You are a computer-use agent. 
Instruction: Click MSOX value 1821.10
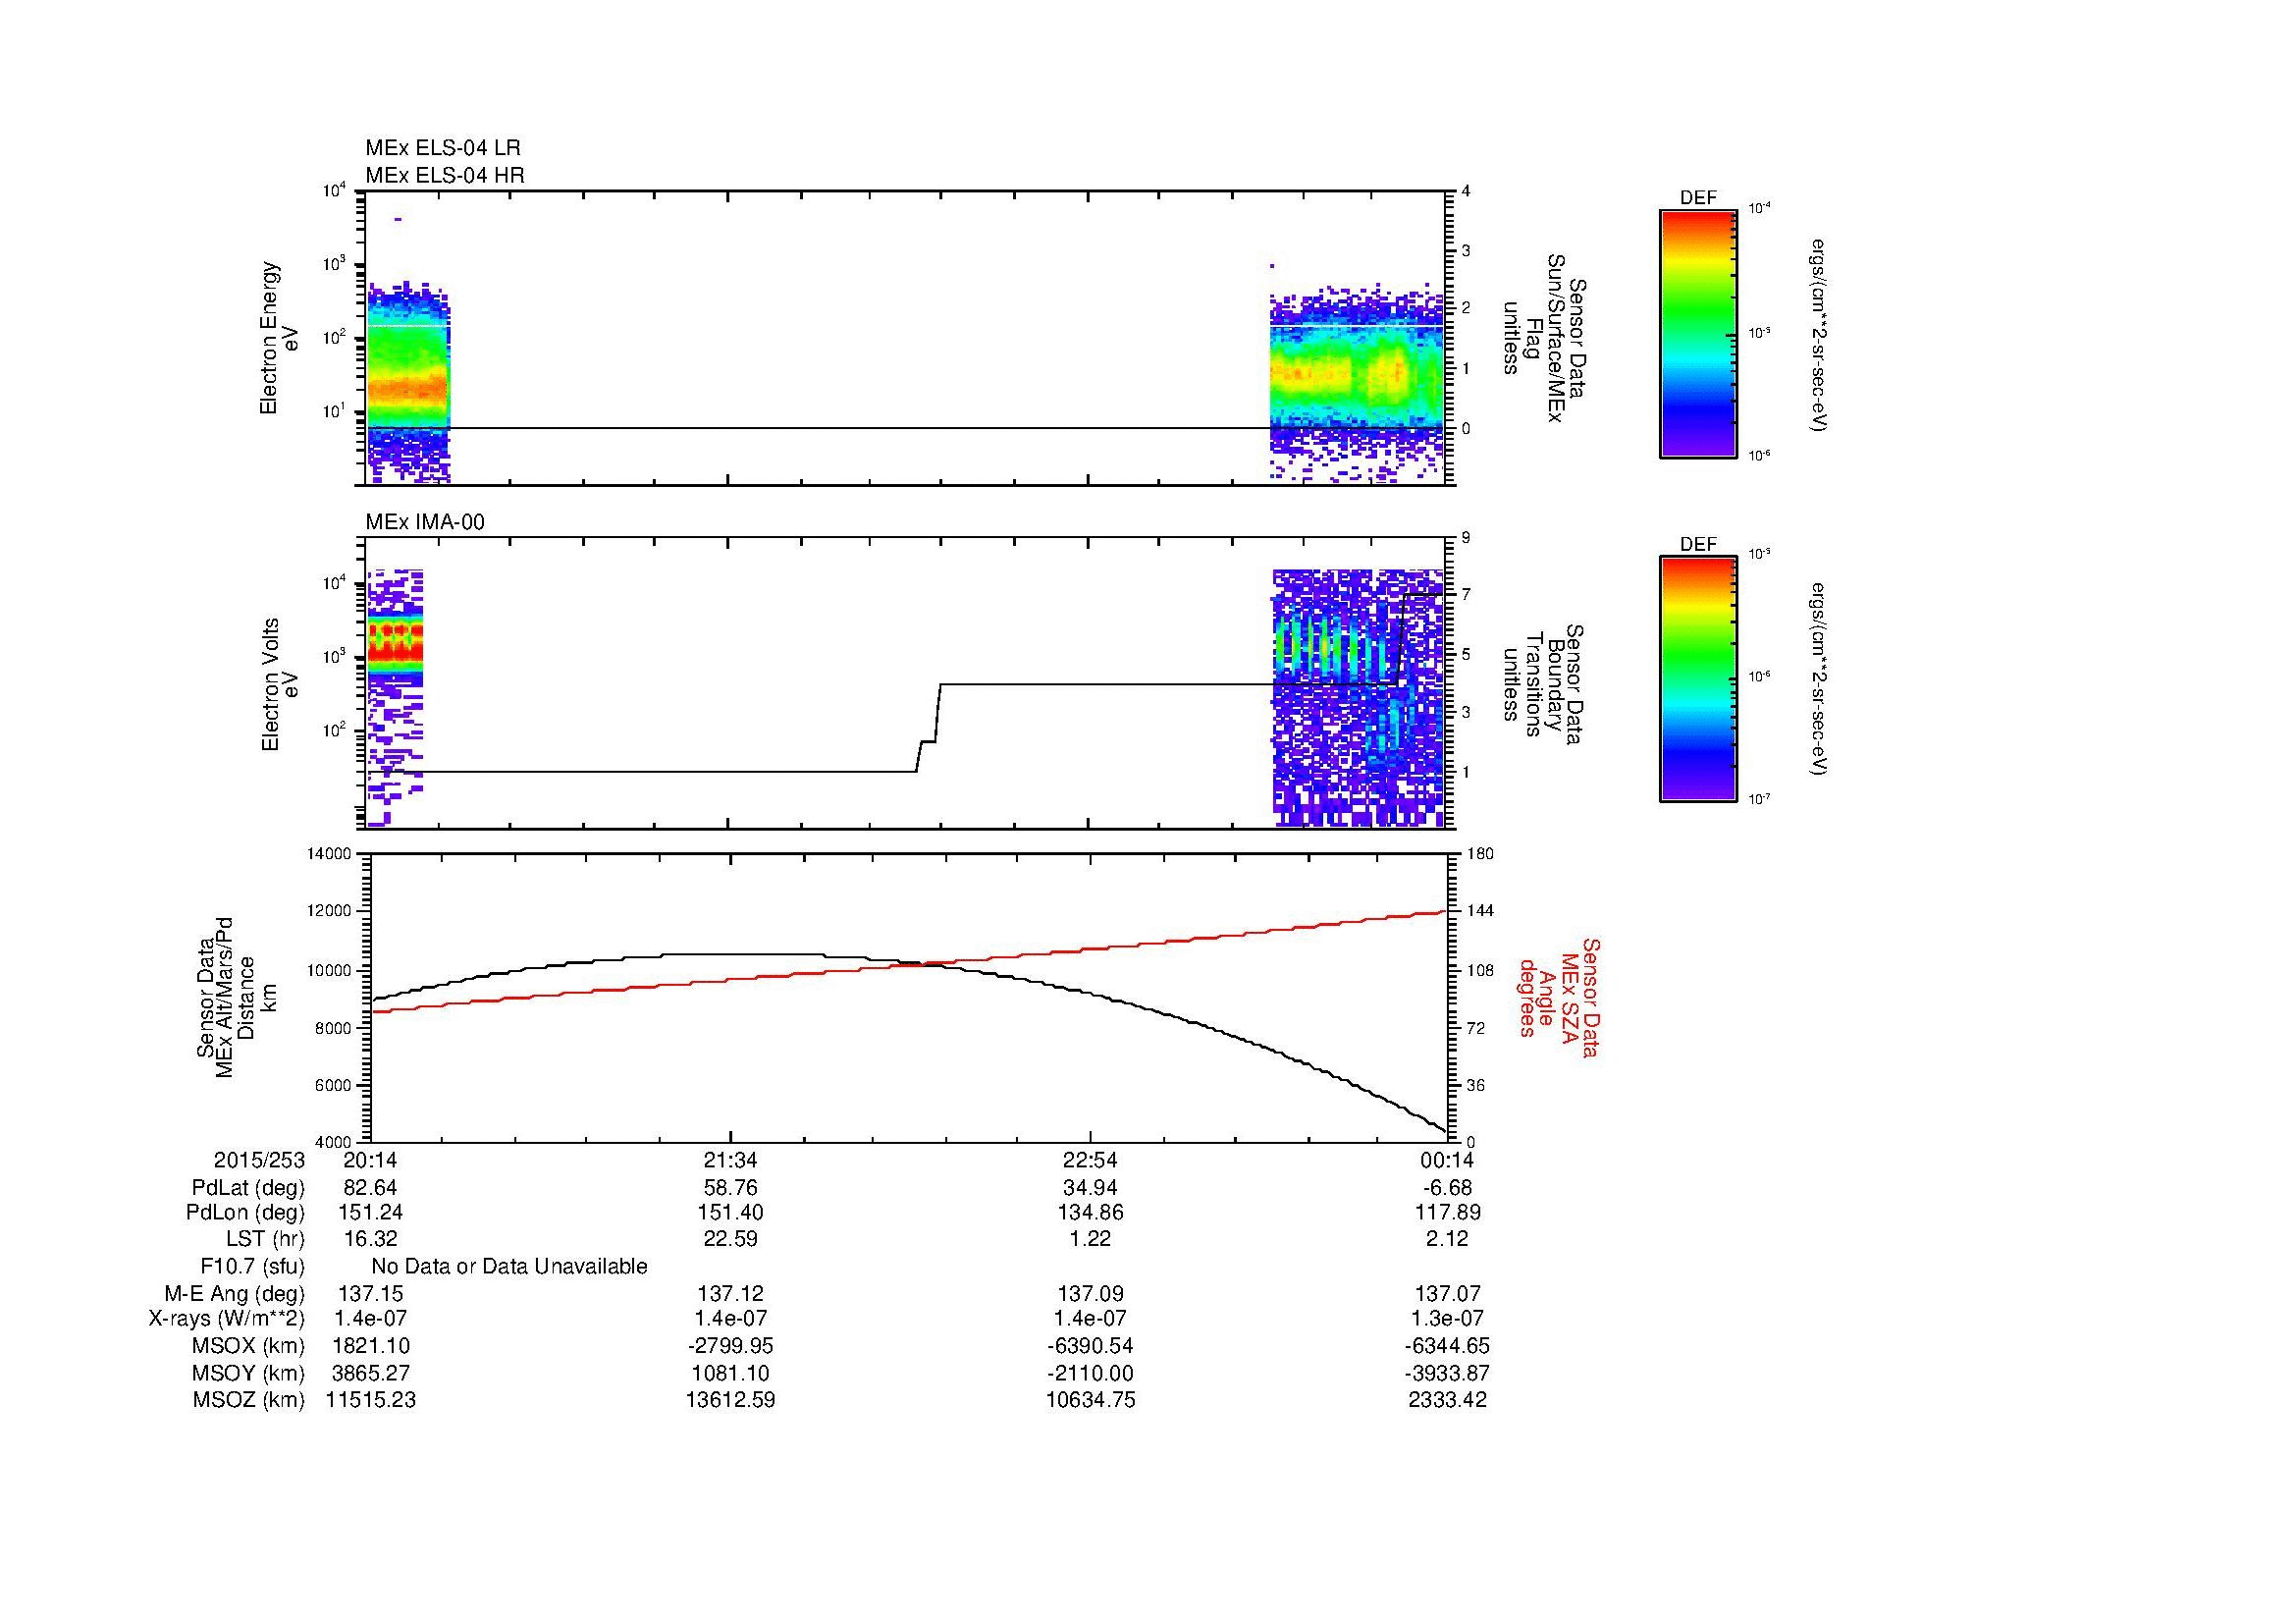pos(370,1346)
